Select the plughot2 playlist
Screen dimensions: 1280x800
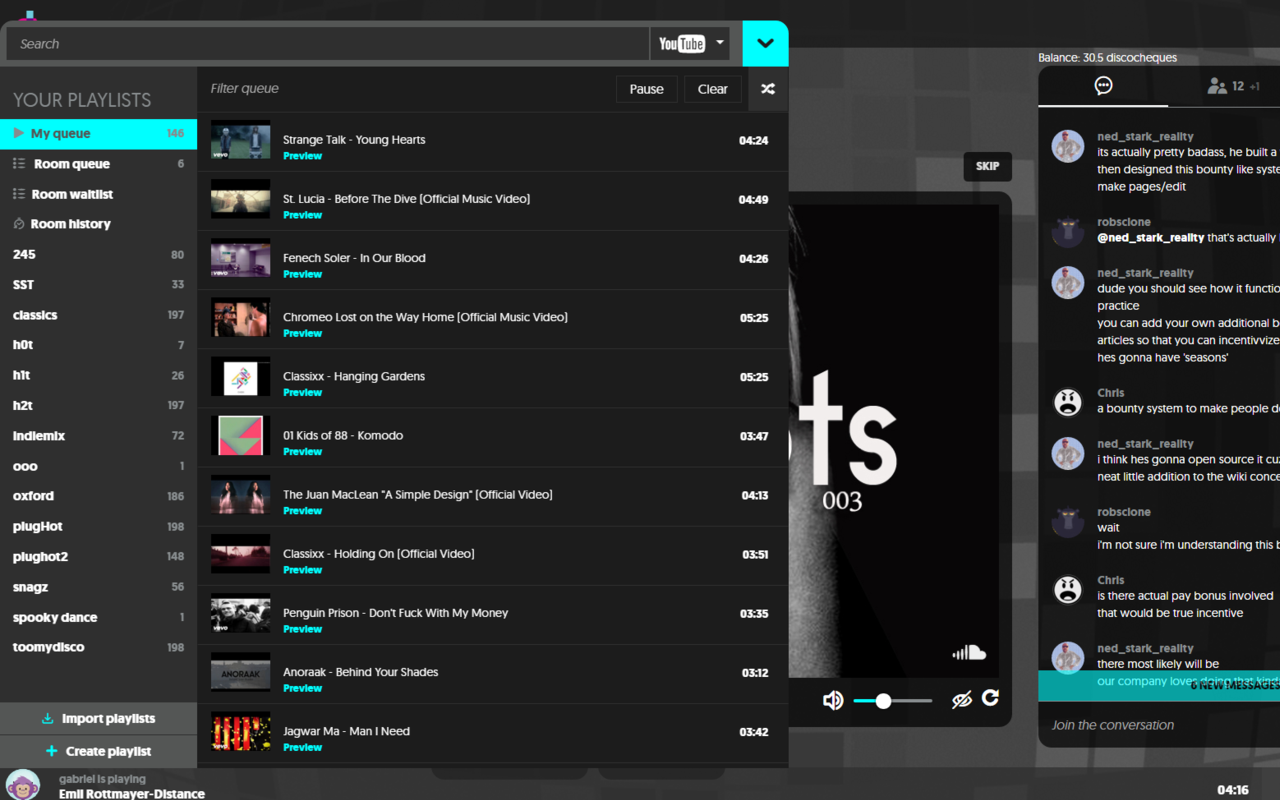coord(98,557)
